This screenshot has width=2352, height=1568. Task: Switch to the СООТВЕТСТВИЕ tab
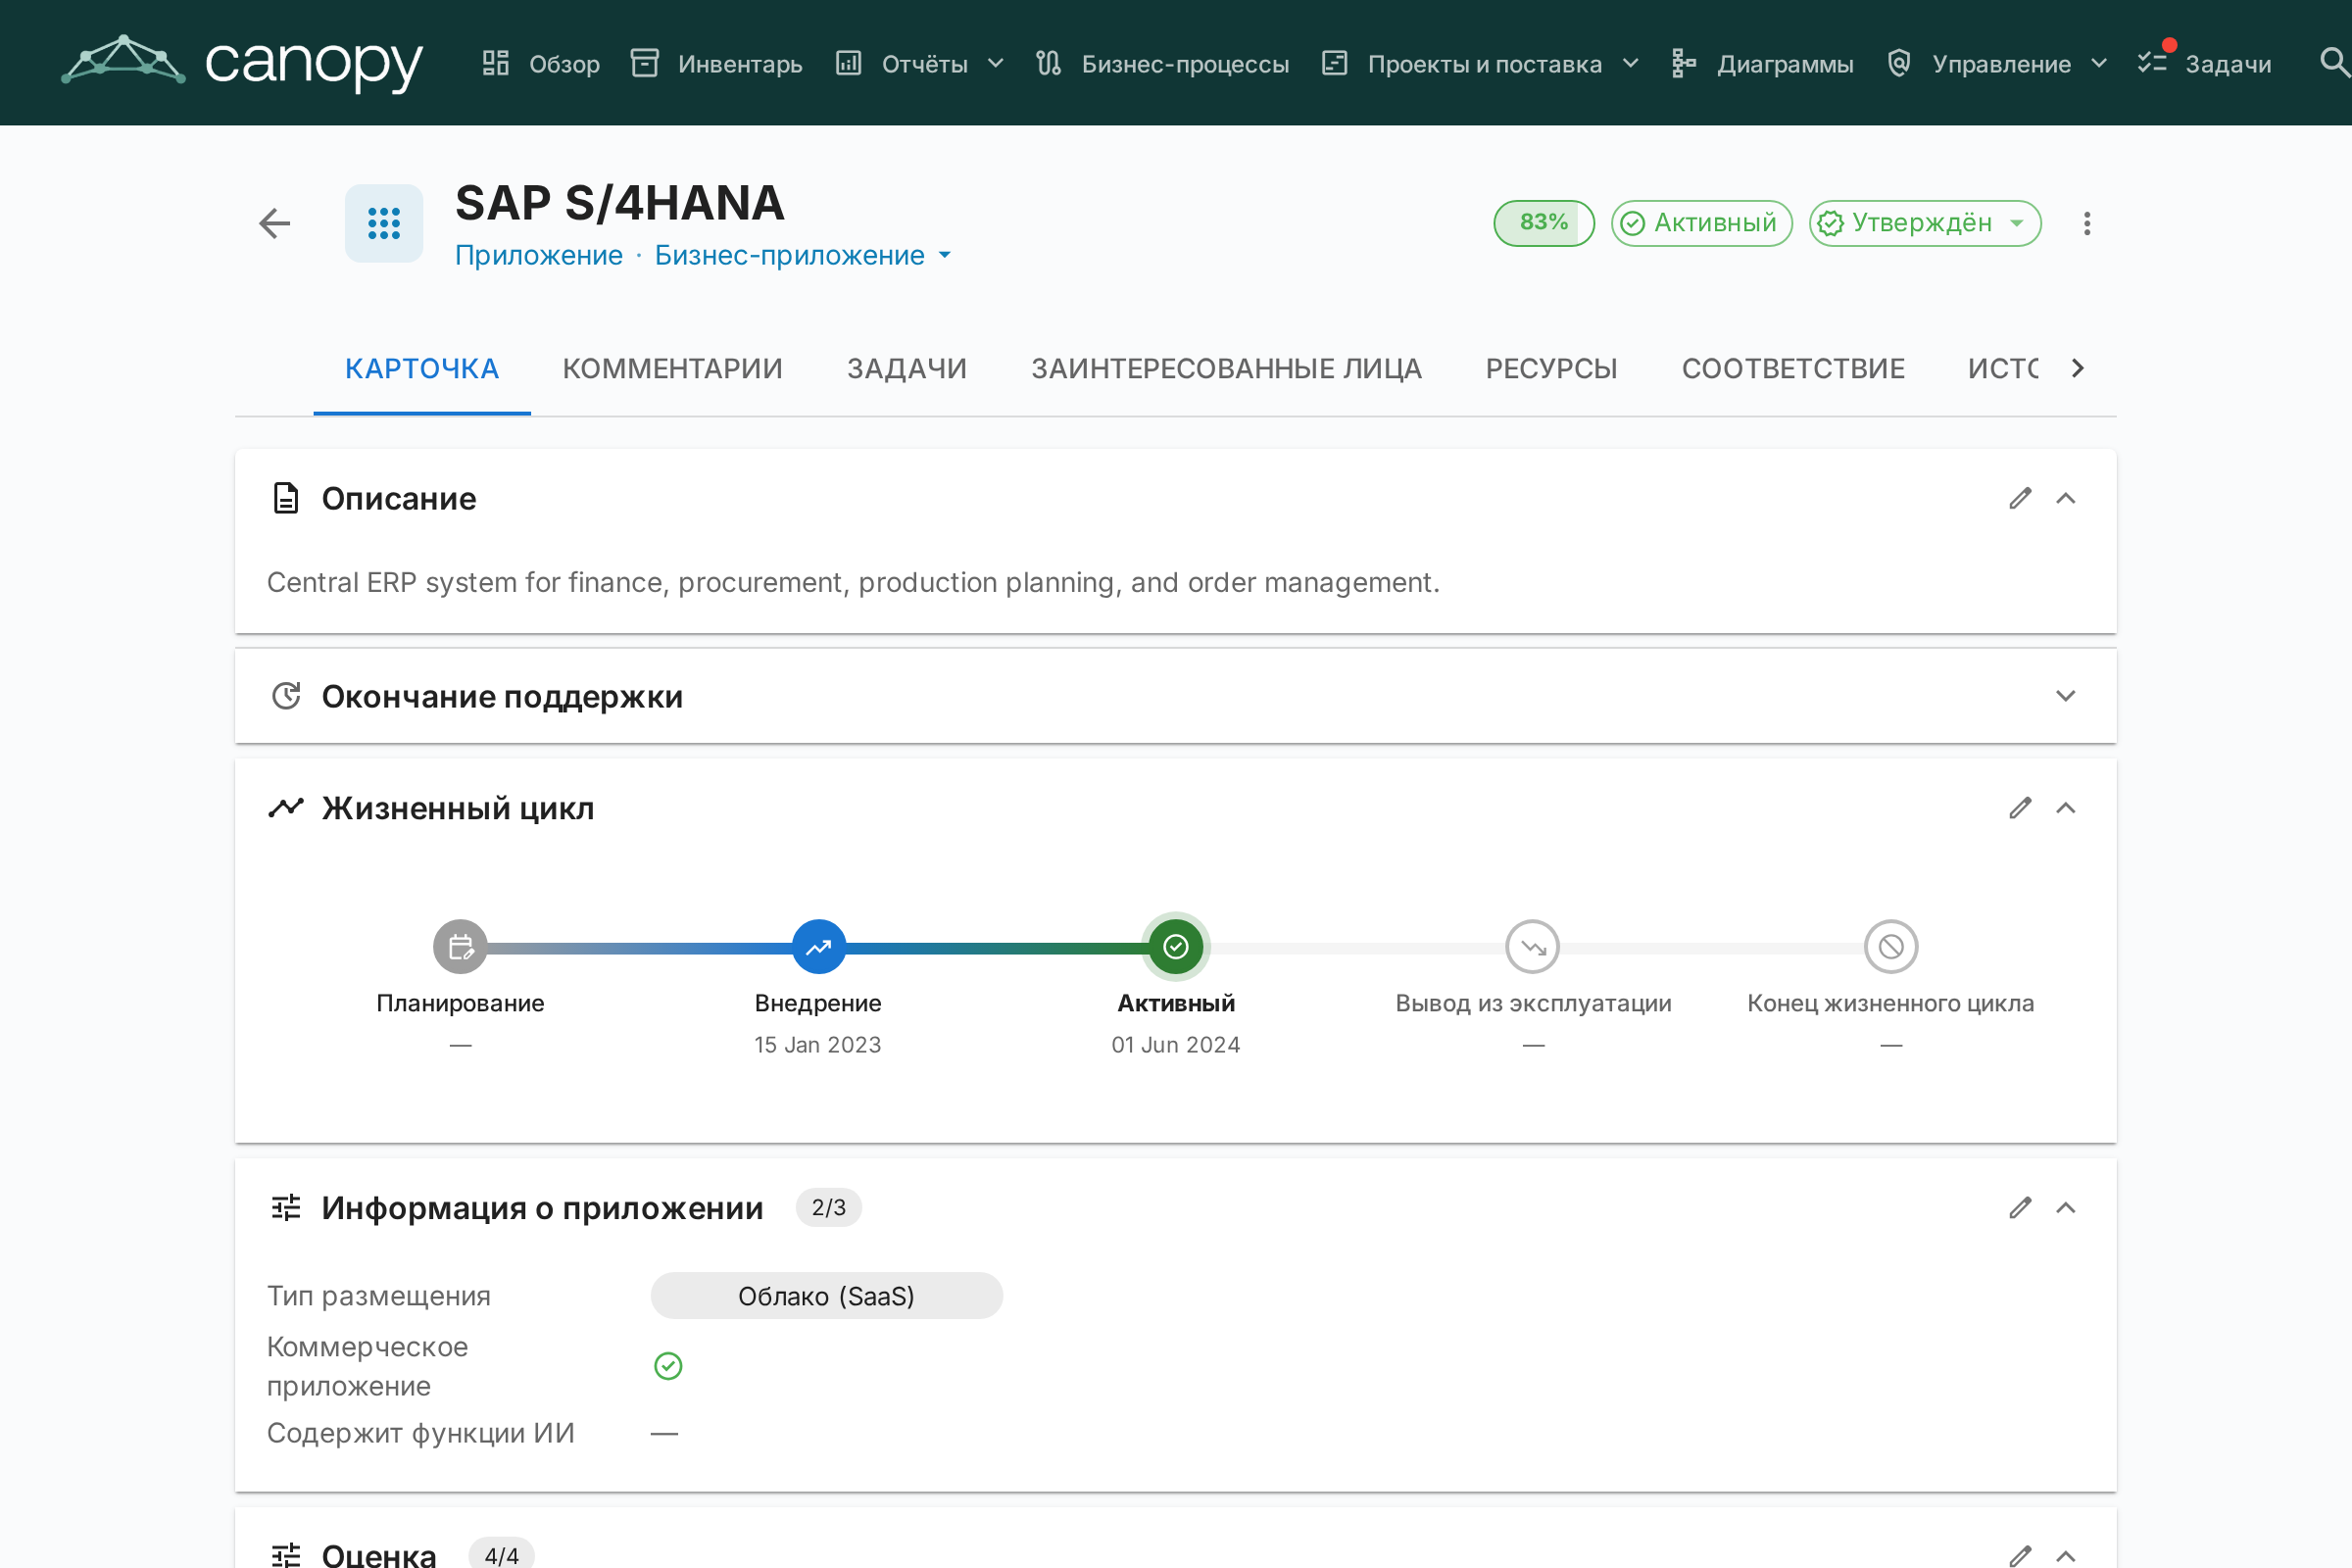1793,369
